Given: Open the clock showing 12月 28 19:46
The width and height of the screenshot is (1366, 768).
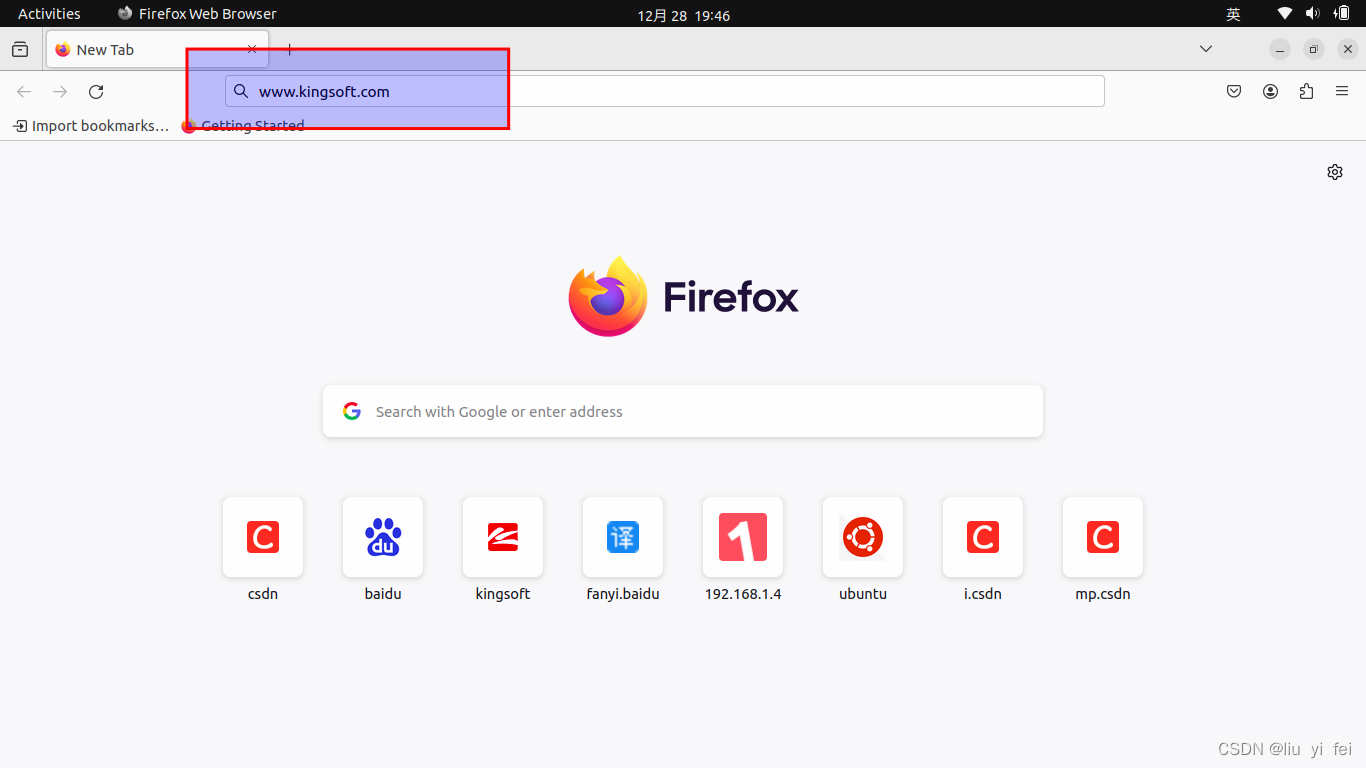Looking at the screenshot, I should (684, 15).
